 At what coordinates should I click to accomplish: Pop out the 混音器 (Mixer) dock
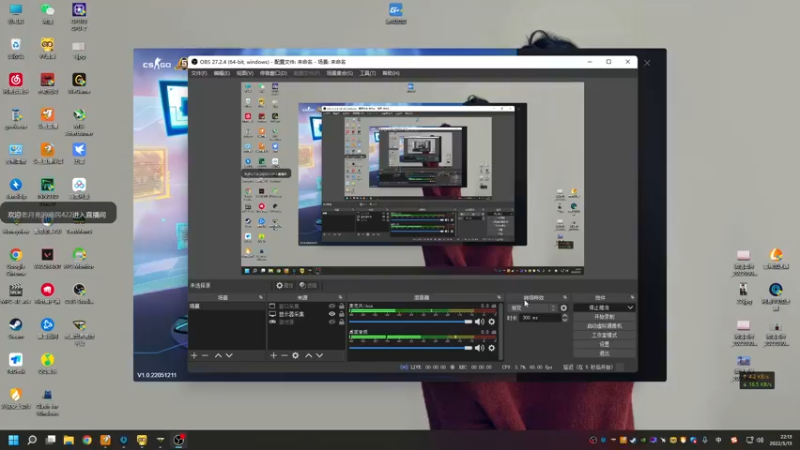tap(499, 297)
